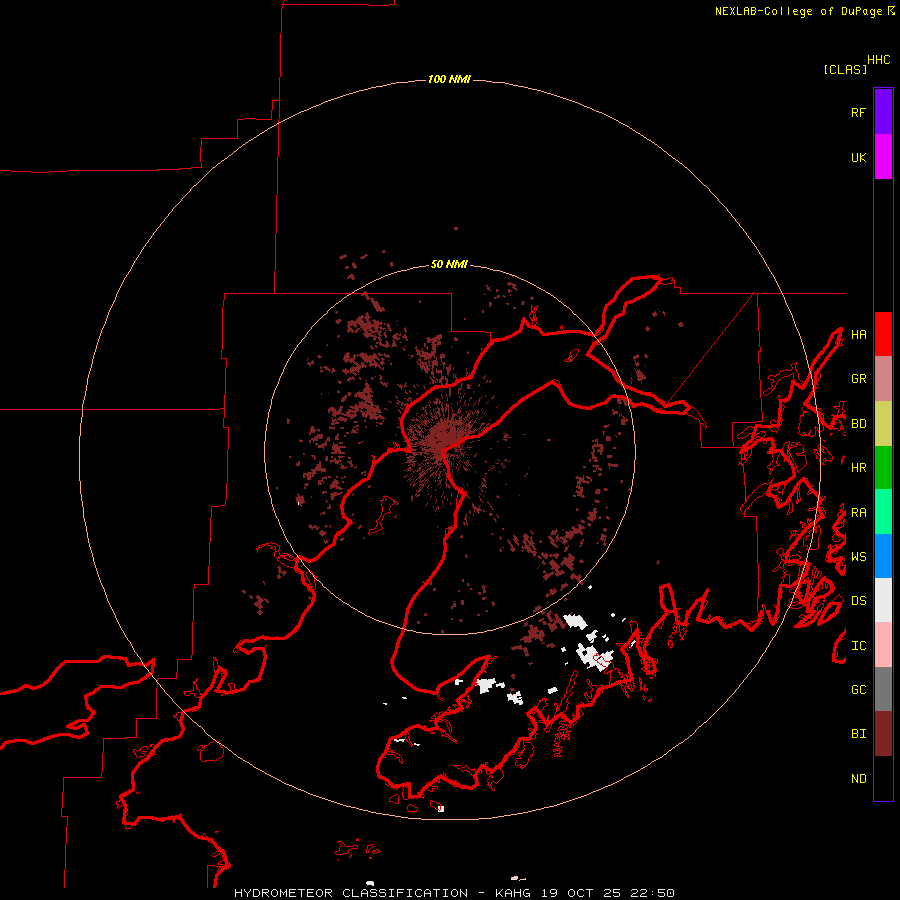Click the BI dark red legend color block
The image size is (900, 900).
pyautogui.click(x=883, y=734)
